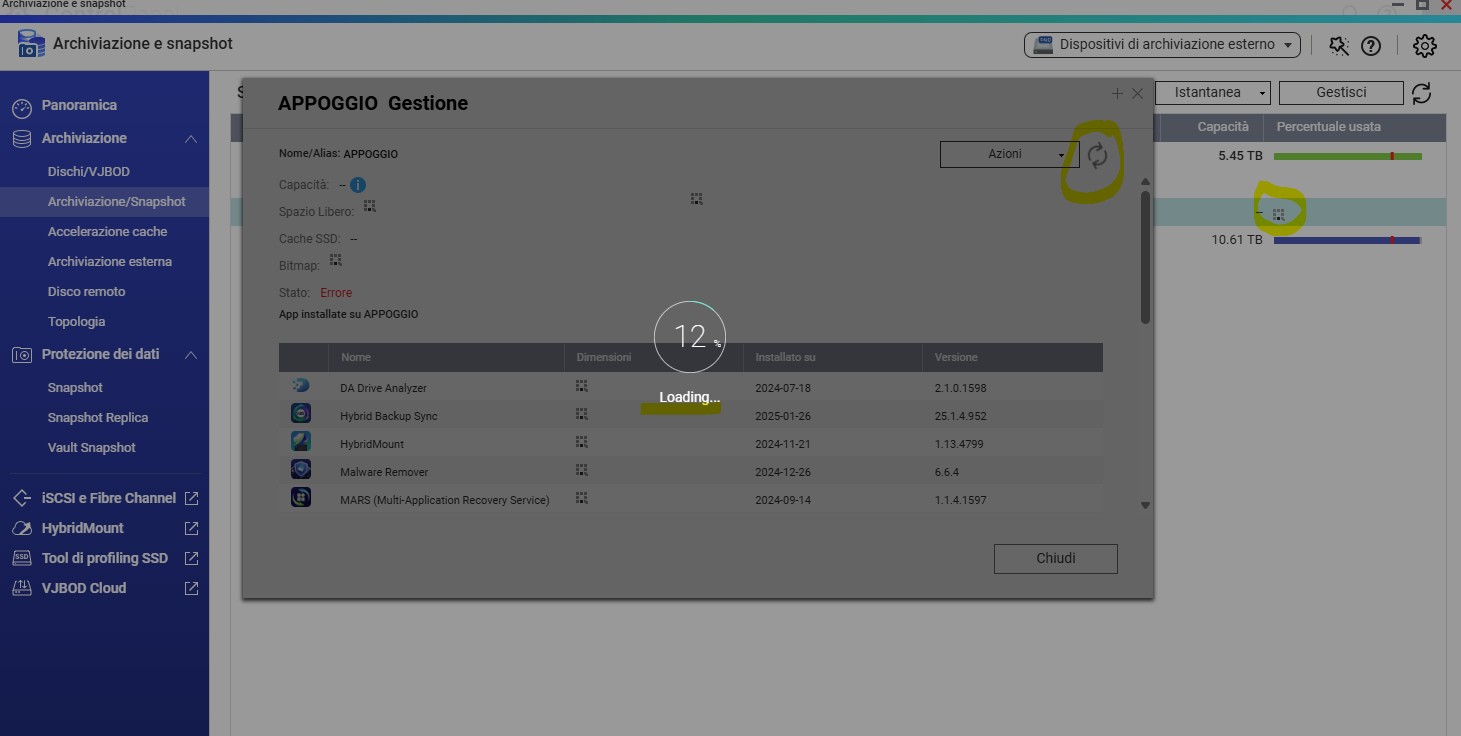Open the global tools wand icon
This screenshot has width=1461, height=736.
(x=1338, y=45)
